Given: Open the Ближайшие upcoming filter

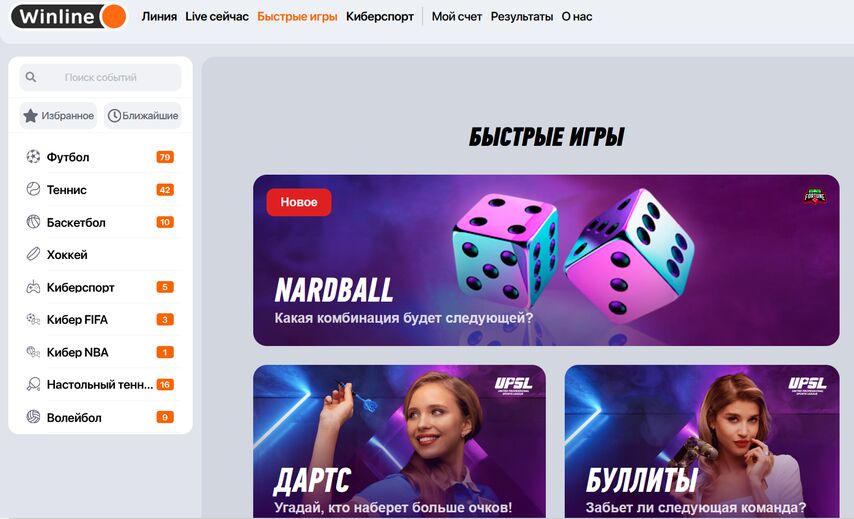Looking at the screenshot, I should (143, 115).
